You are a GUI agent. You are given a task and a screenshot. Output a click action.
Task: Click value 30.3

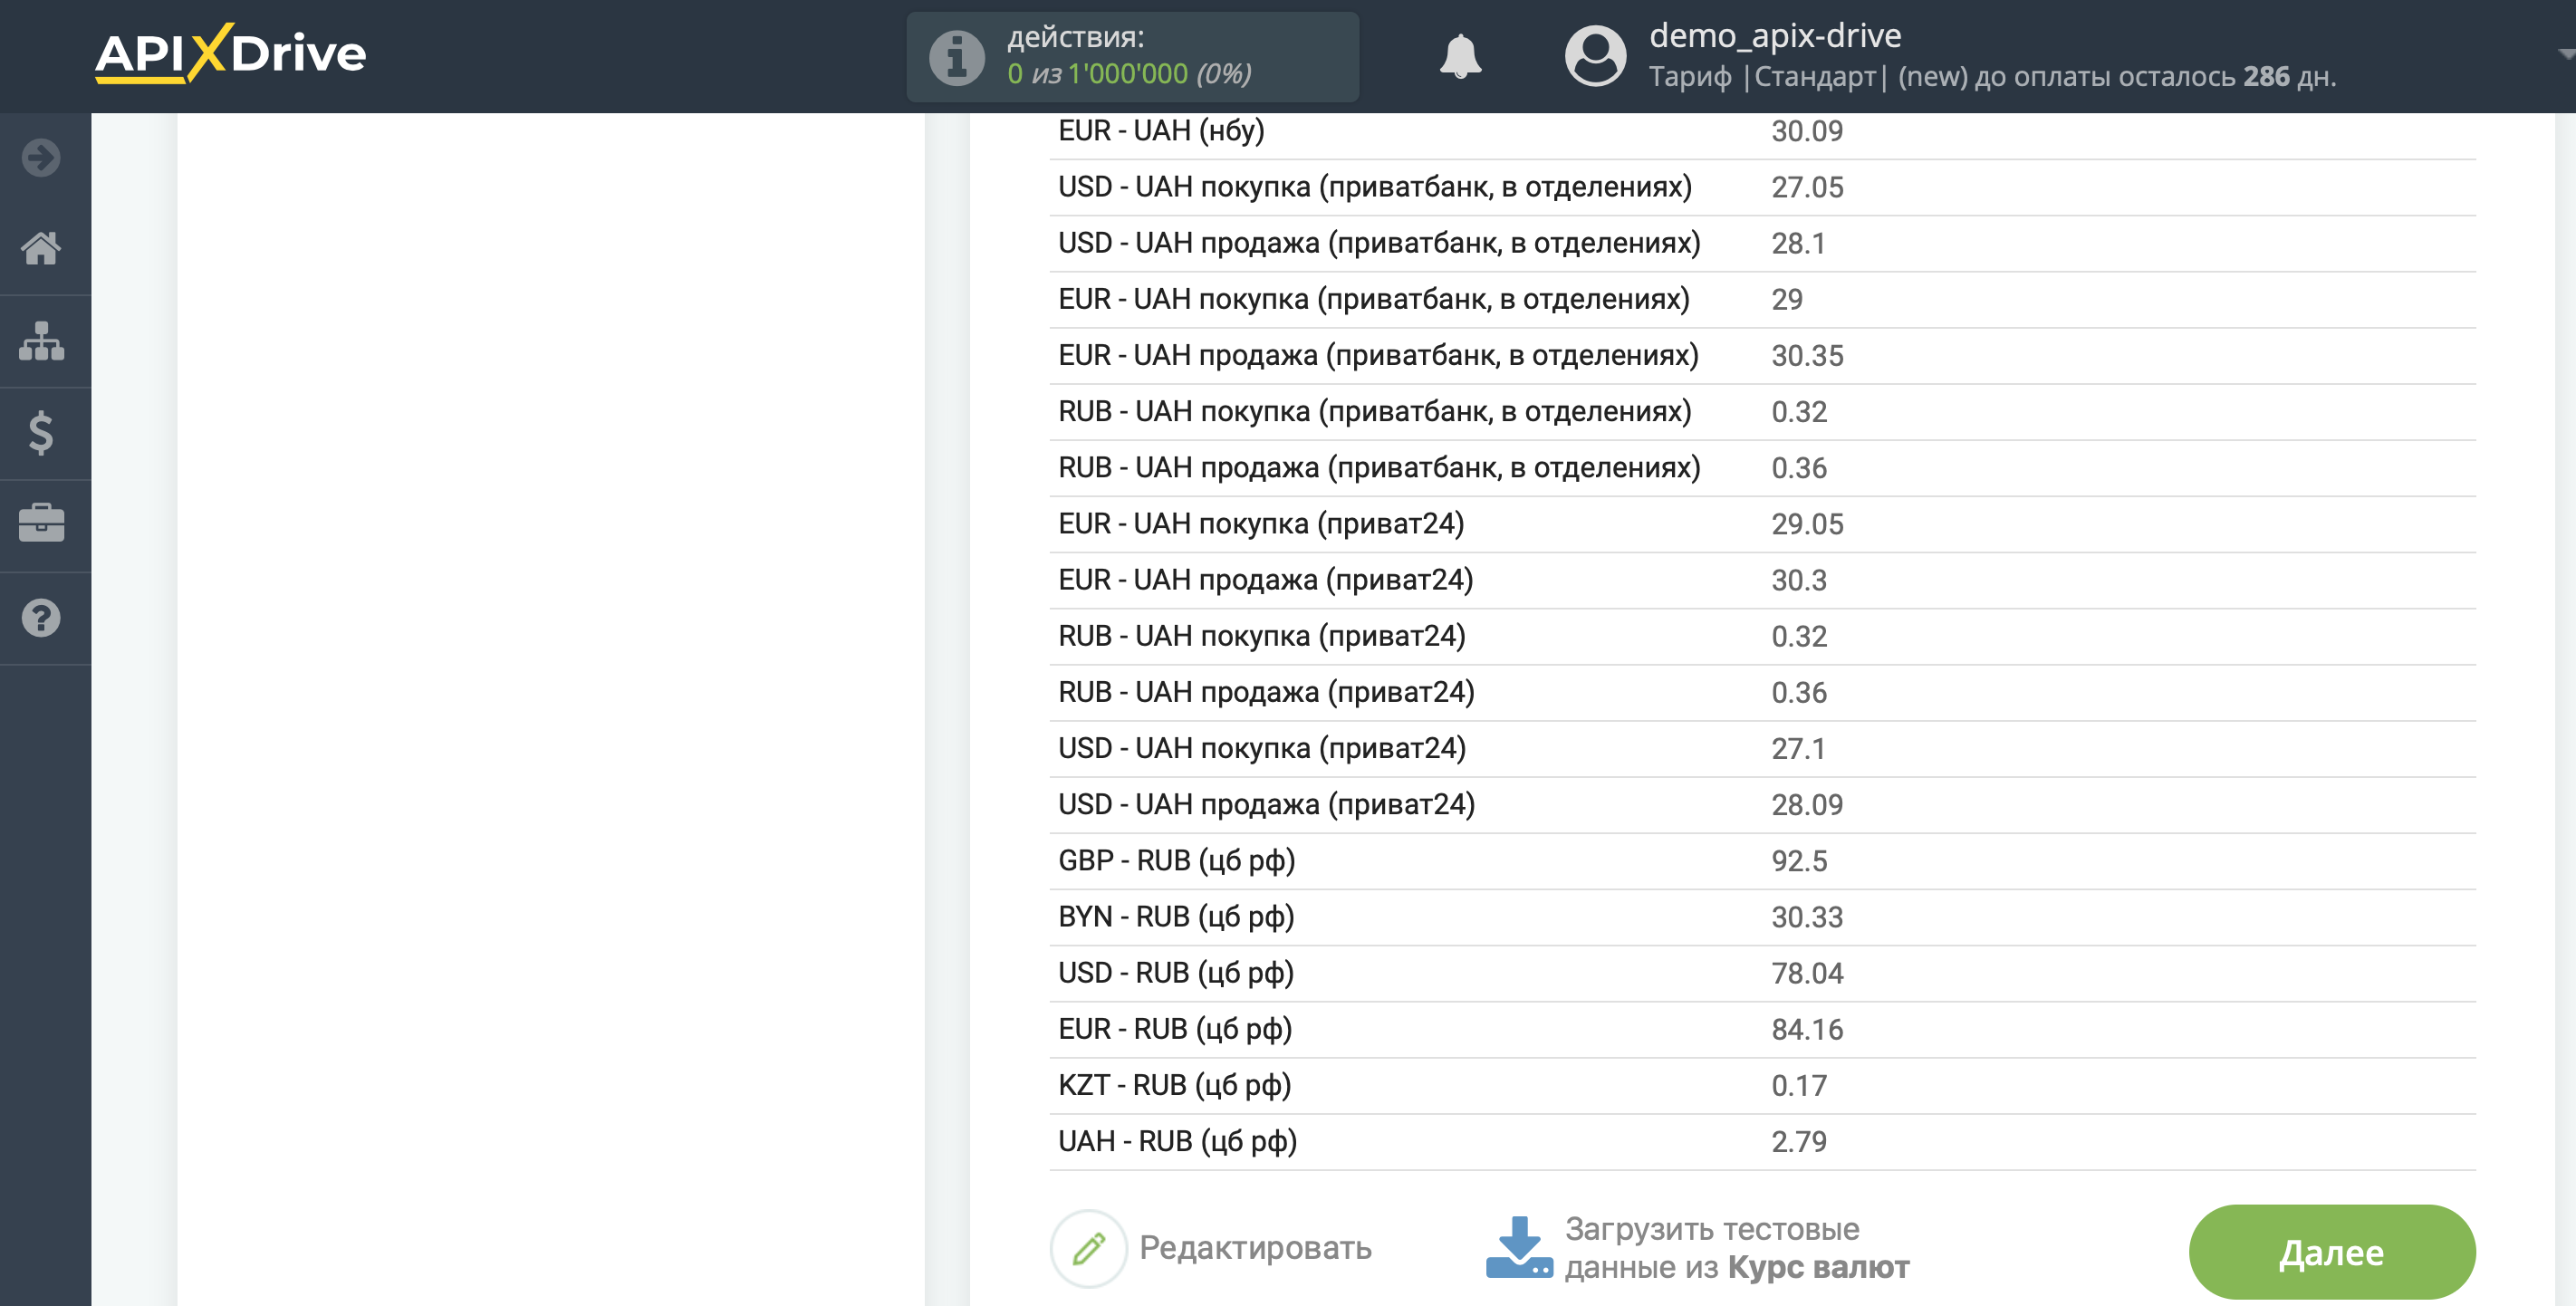[1799, 580]
